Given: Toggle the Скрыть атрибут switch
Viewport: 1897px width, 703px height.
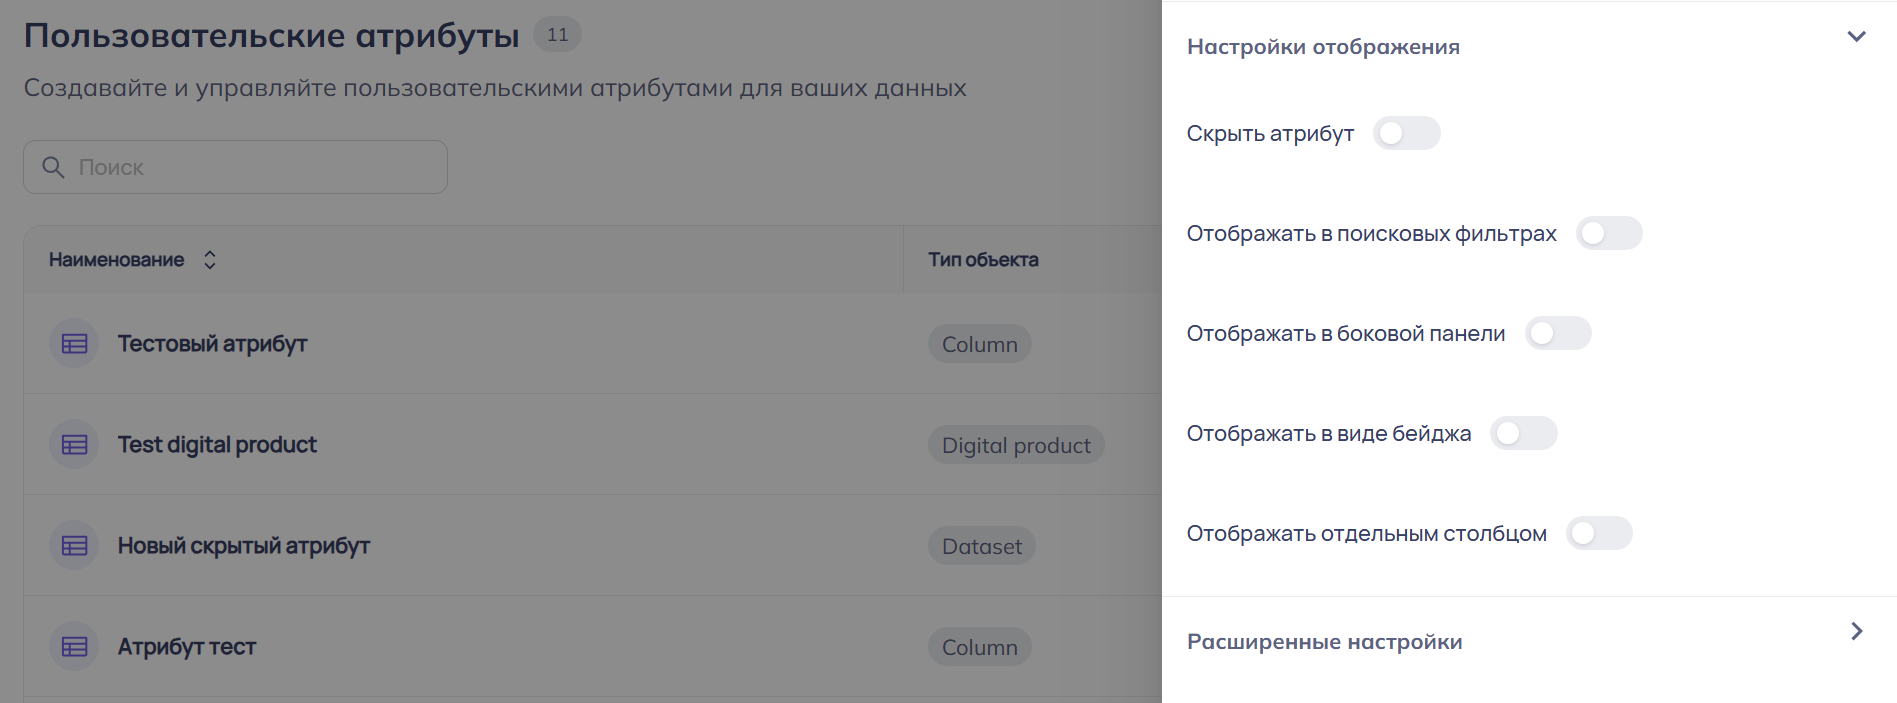Looking at the screenshot, I should point(1406,133).
